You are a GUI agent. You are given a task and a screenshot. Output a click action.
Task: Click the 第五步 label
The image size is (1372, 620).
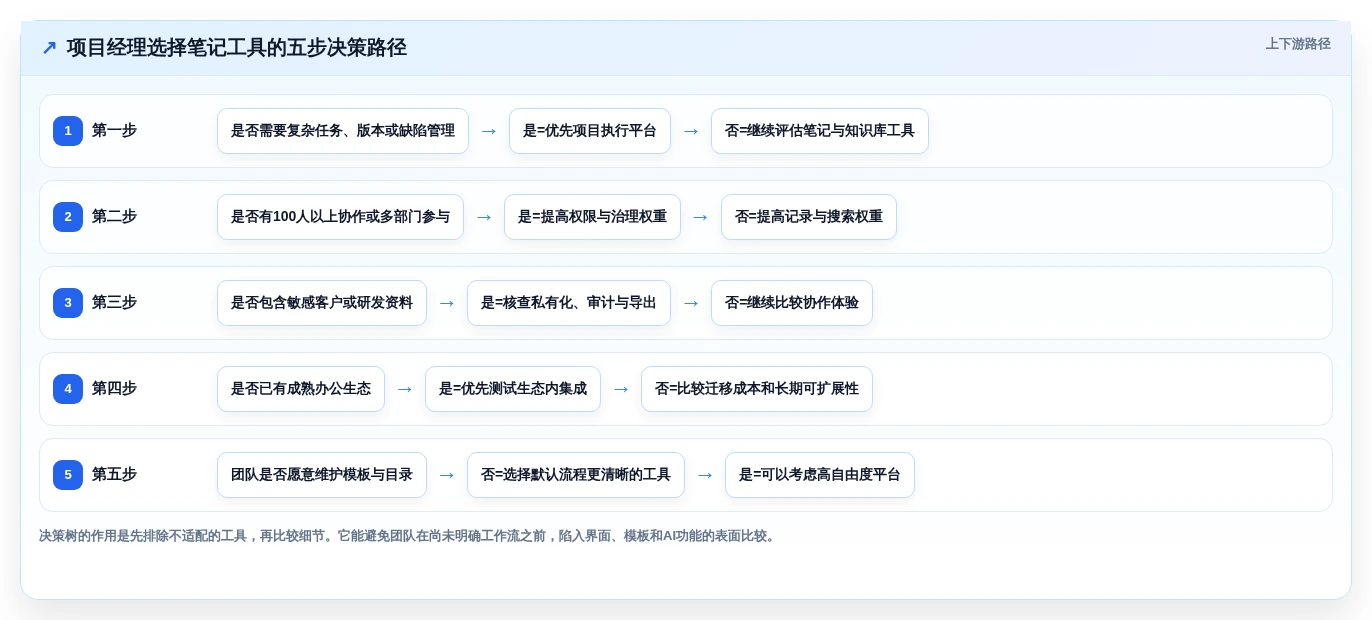(114, 475)
